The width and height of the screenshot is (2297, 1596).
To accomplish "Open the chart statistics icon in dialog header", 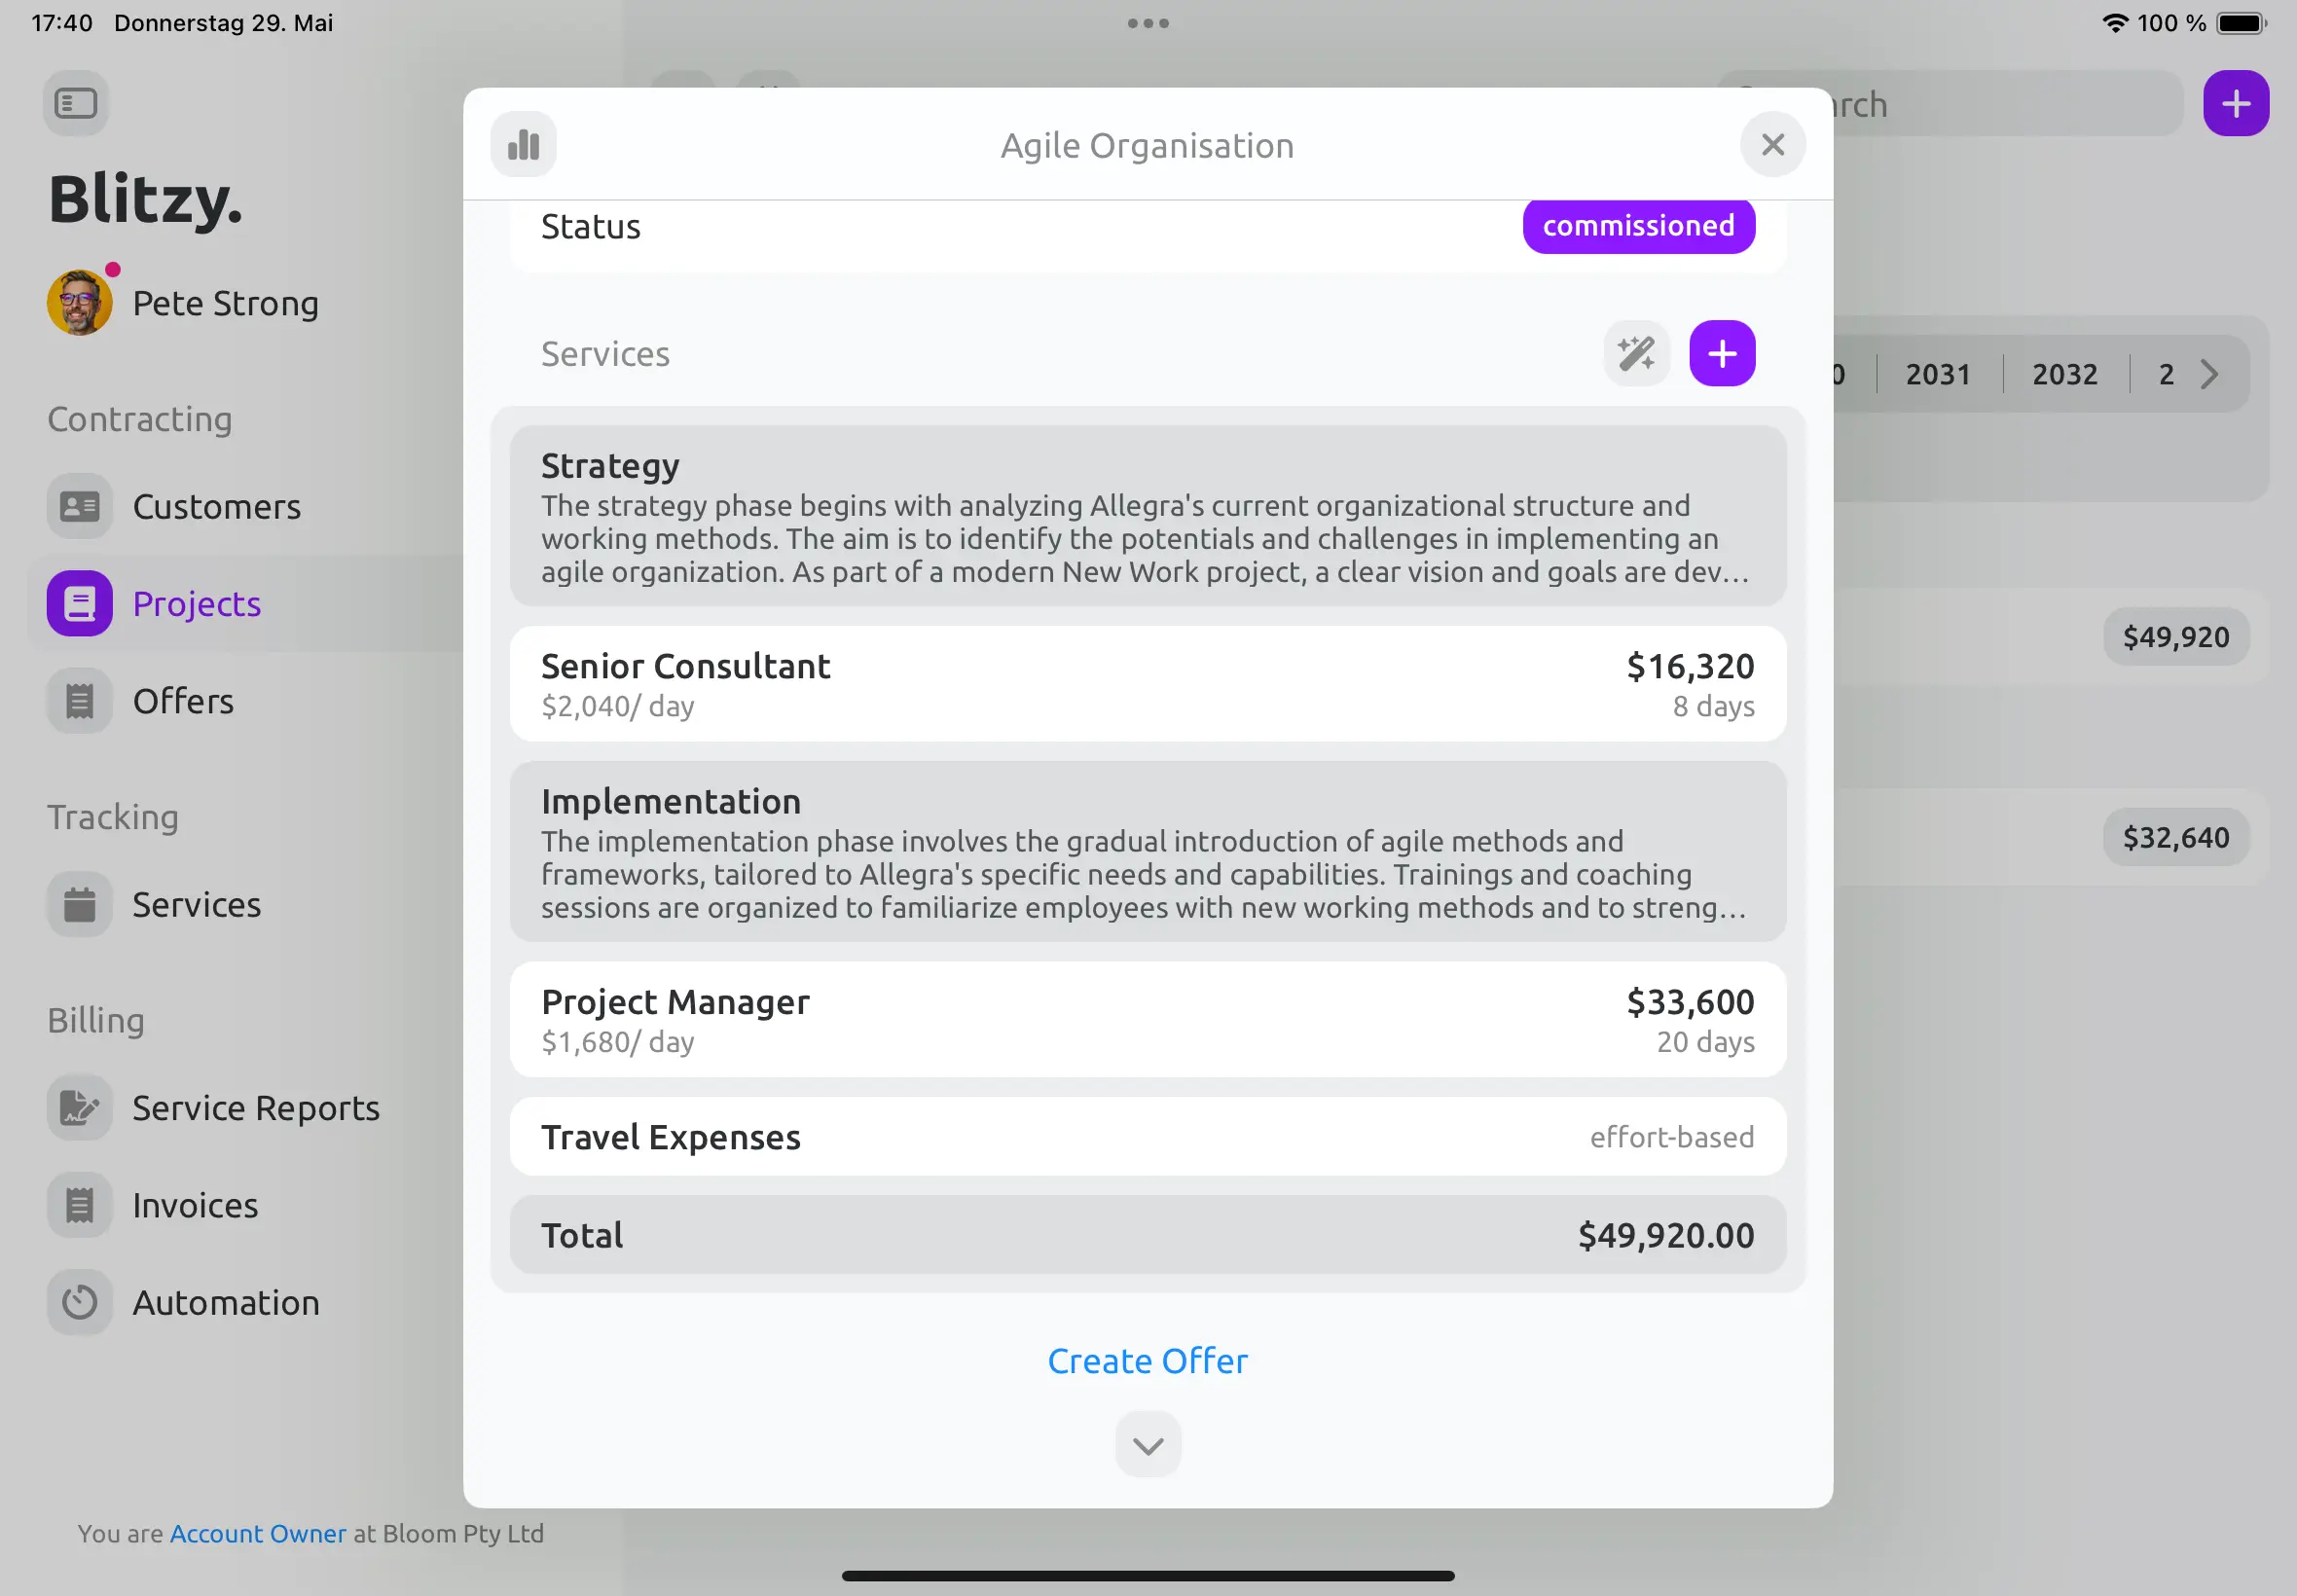I will 523,145.
